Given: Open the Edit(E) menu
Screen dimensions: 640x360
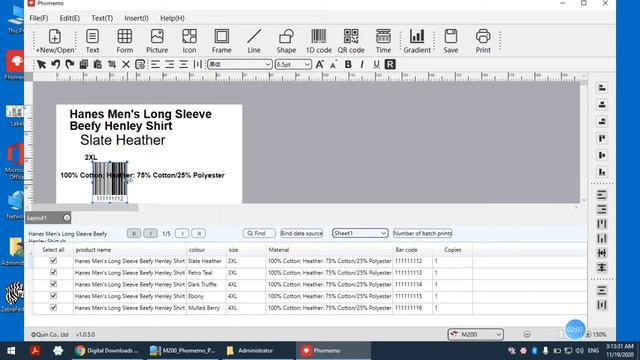Looking at the screenshot, I should click(x=69, y=18).
